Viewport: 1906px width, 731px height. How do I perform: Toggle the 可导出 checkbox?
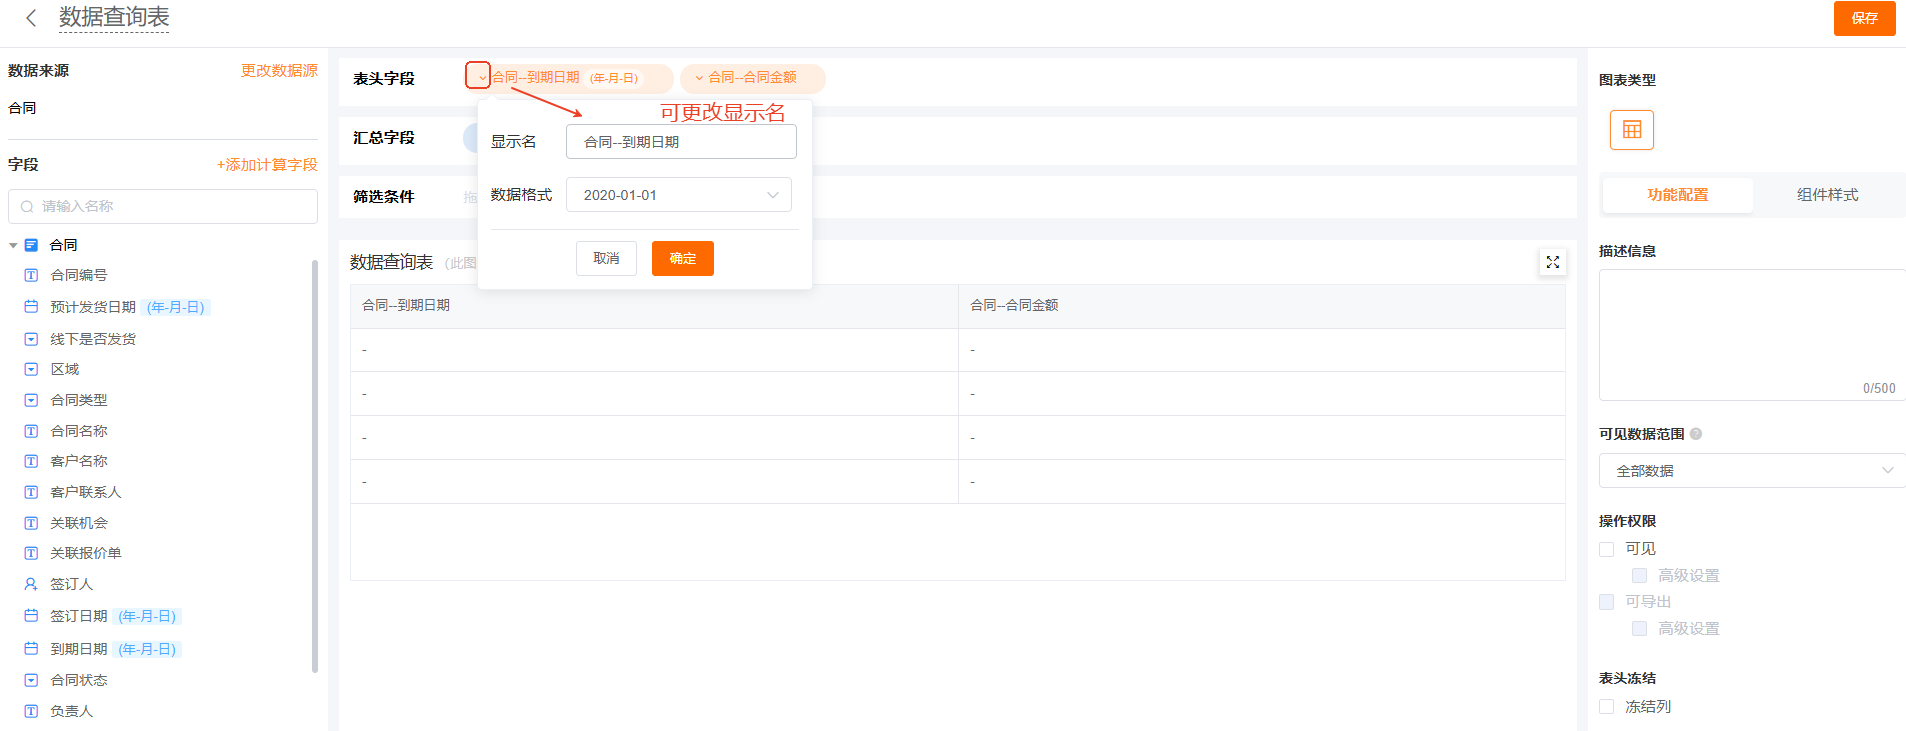click(1607, 602)
